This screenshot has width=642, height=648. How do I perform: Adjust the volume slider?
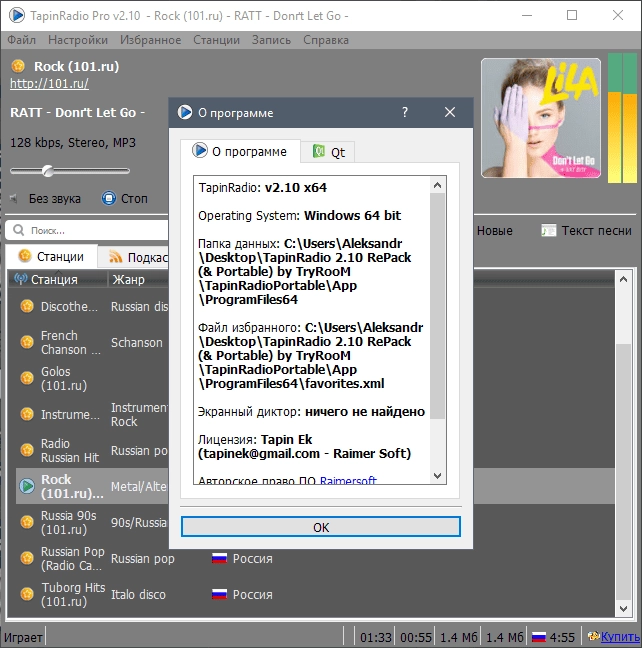[x=70, y=170]
